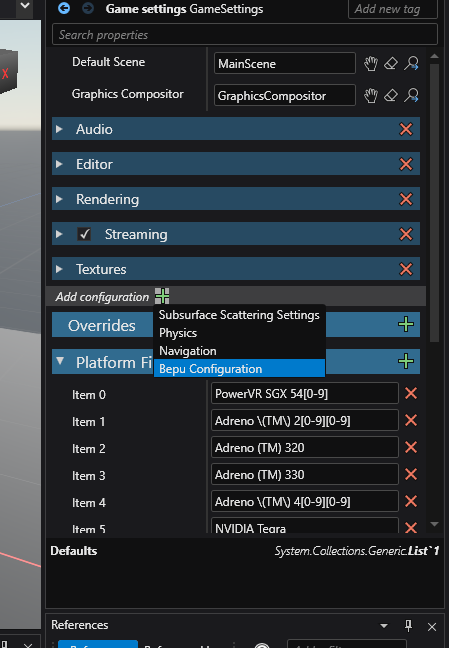Edit the Adreno (TM) 320 field
This screenshot has width=449, height=648.
(305, 447)
